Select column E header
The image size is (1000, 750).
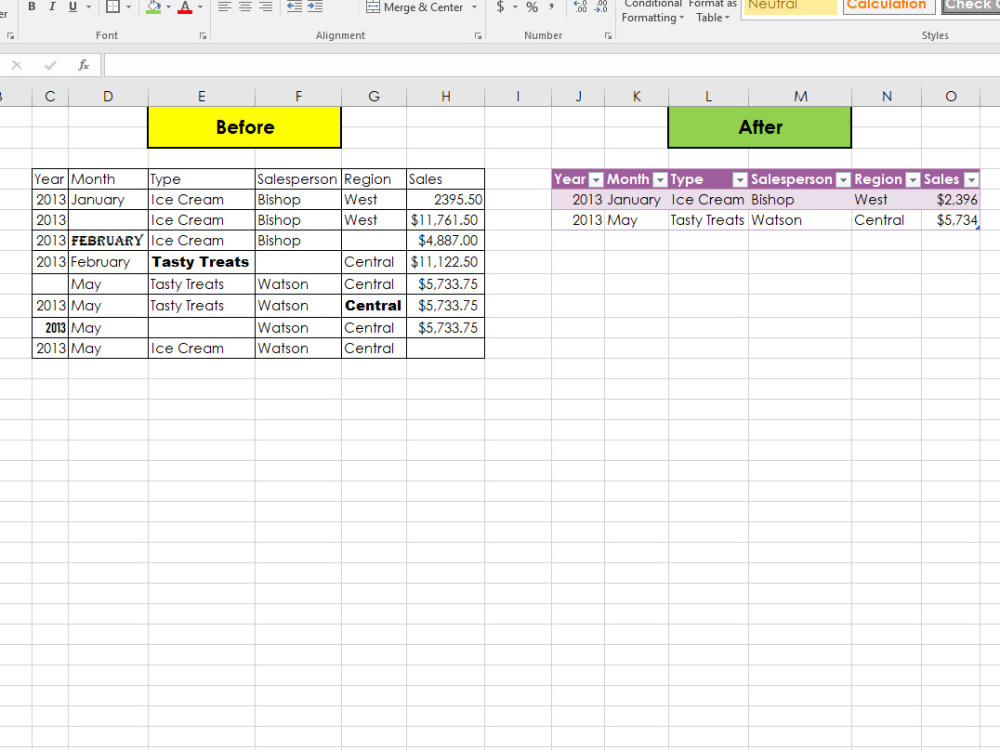(202, 96)
